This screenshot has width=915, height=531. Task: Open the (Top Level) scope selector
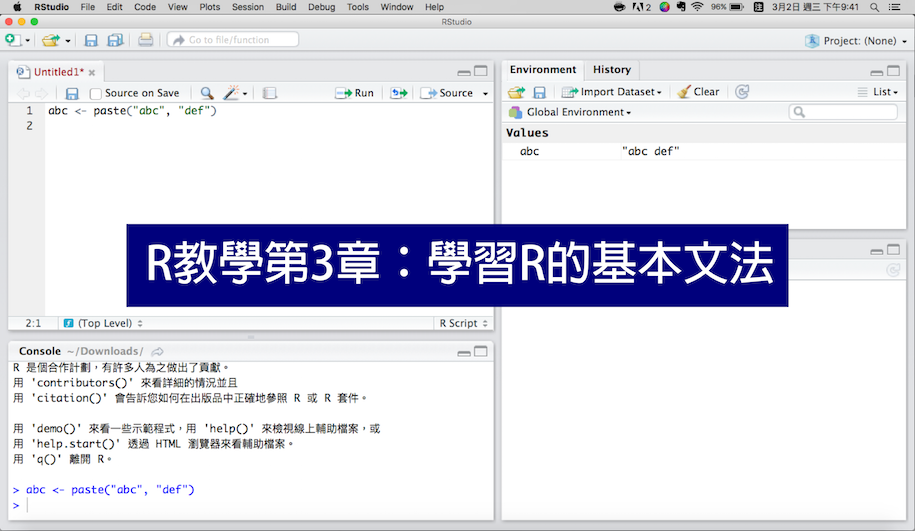103,323
